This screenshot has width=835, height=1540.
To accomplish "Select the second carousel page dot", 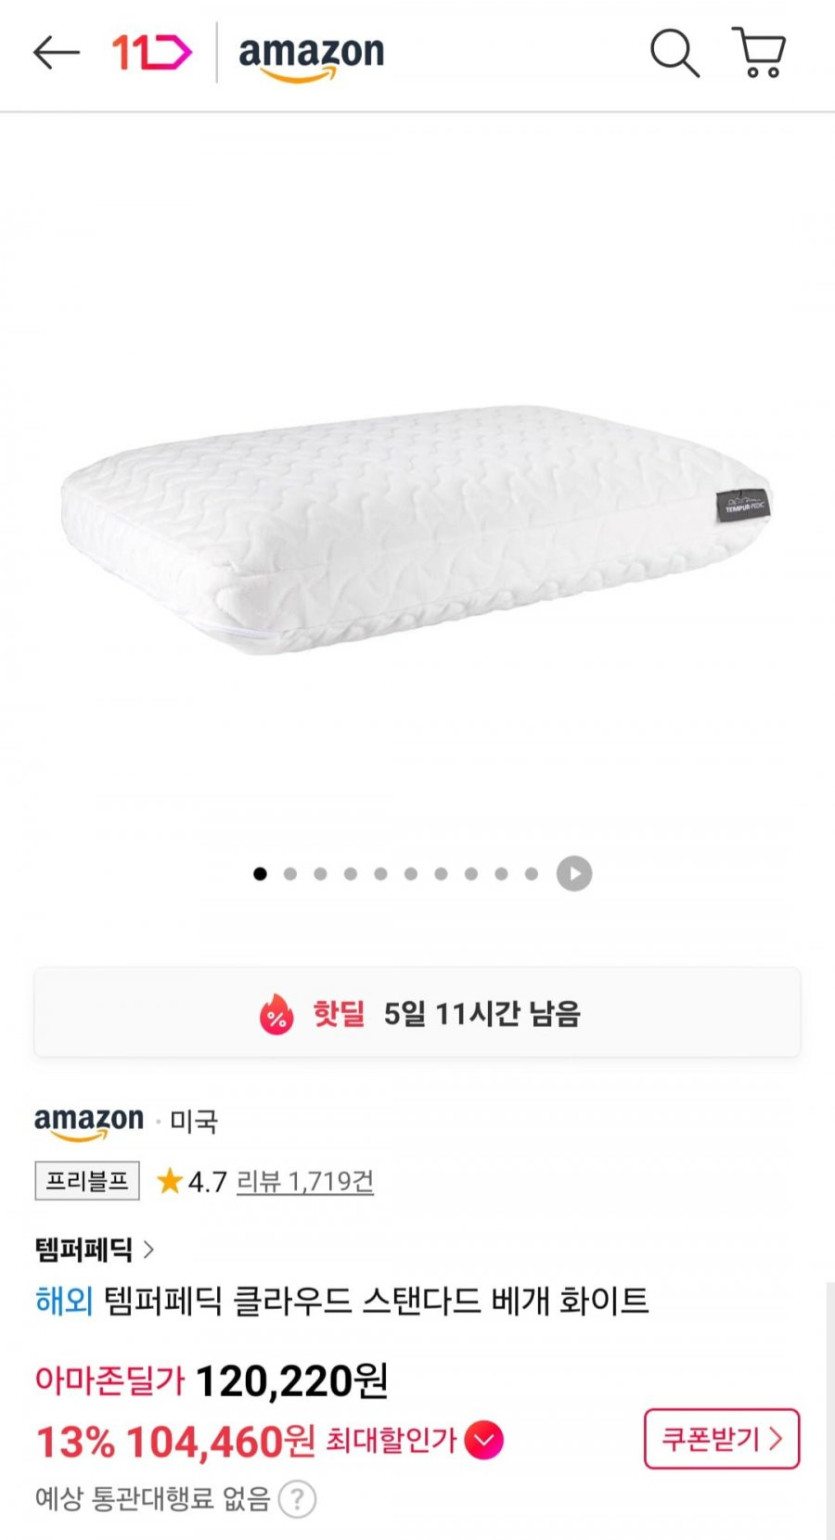I will [290, 874].
